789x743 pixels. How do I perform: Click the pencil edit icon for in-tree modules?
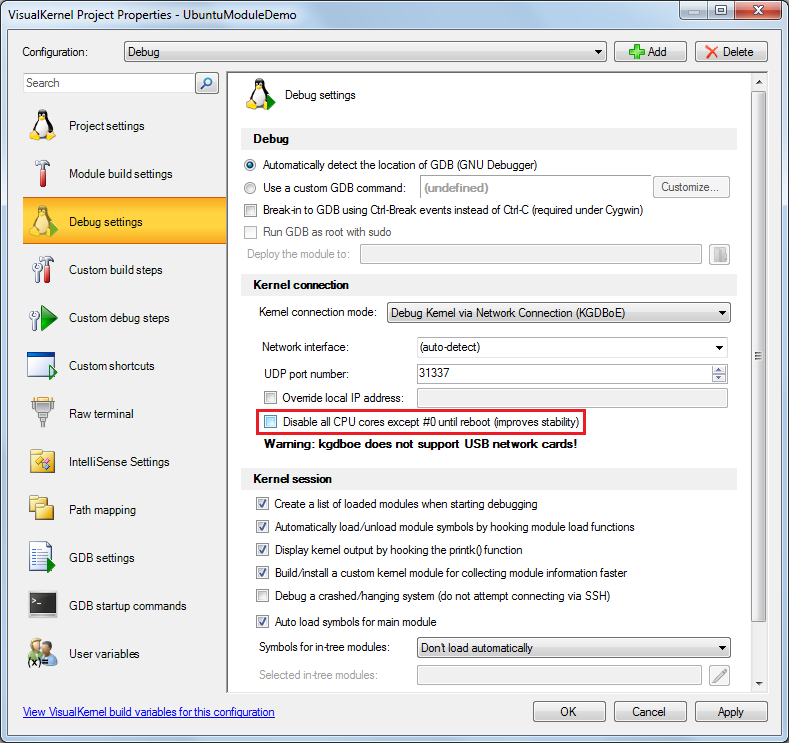point(720,675)
